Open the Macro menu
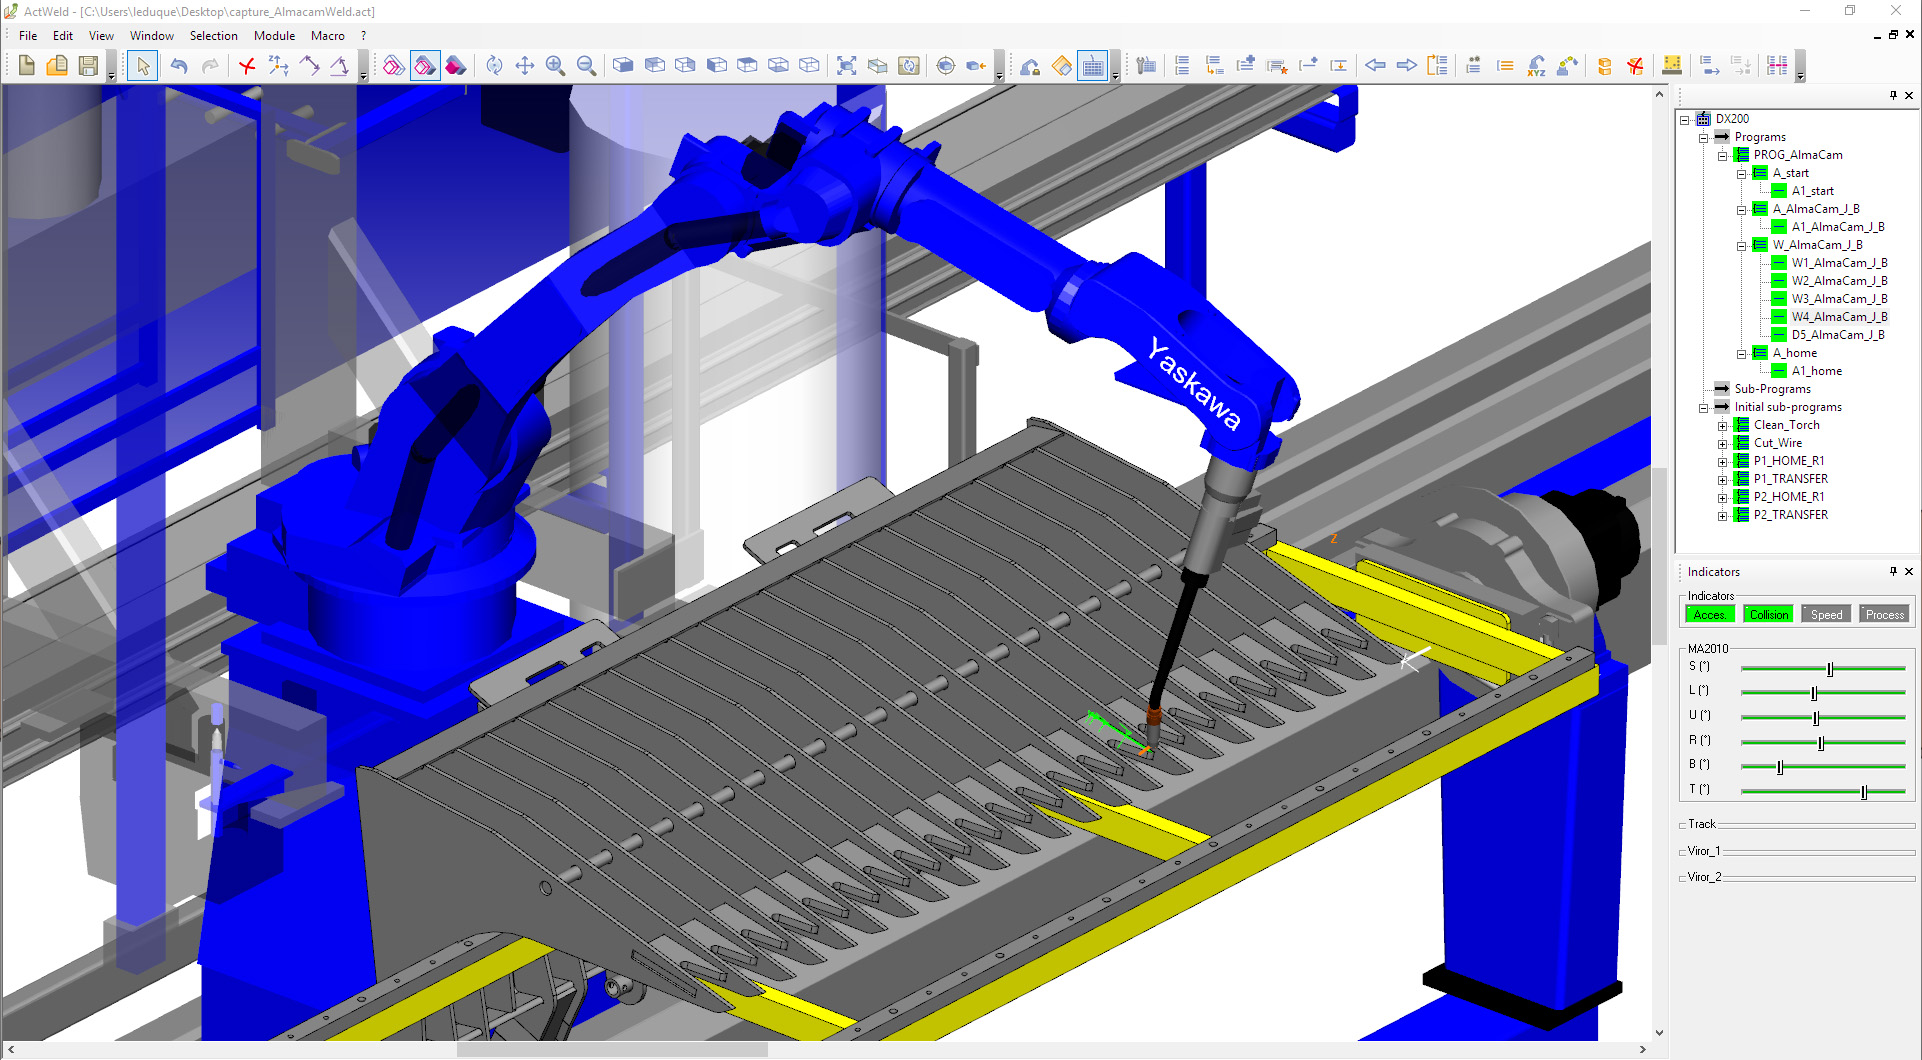Viewport: 1922px width, 1060px height. [x=327, y=36]
